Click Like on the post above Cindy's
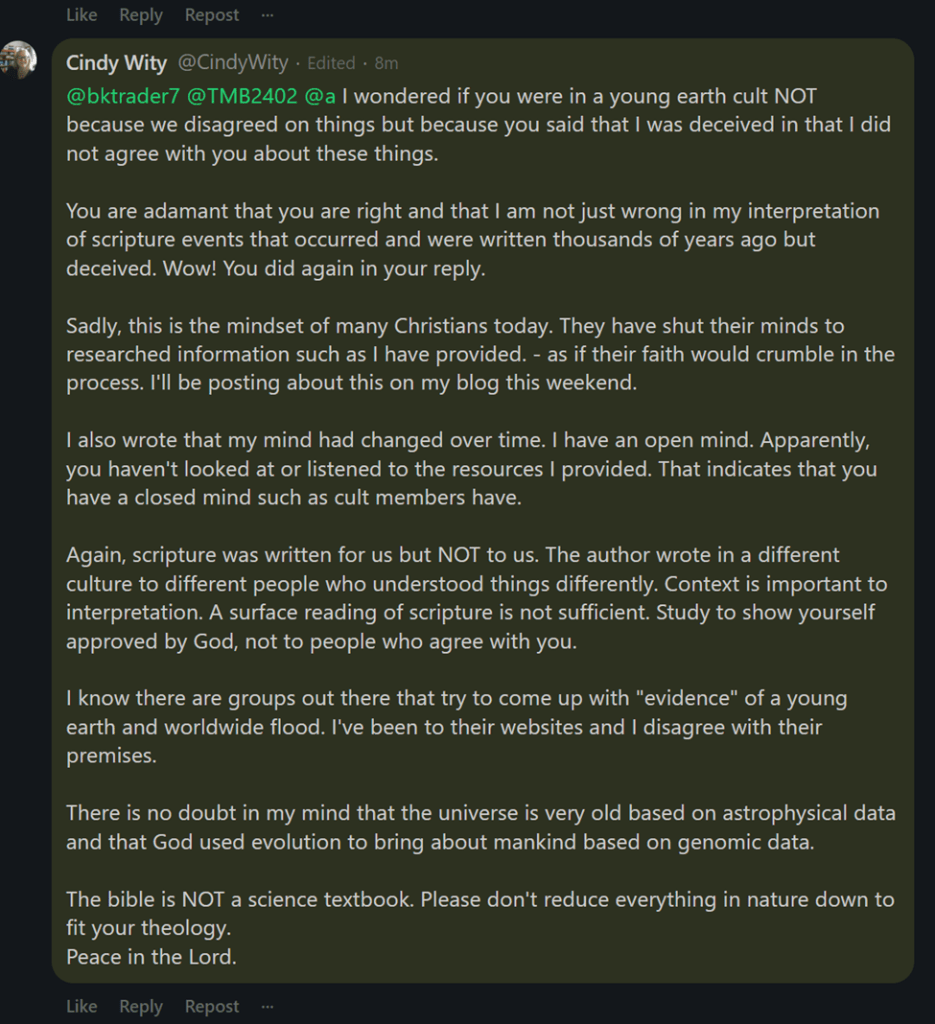 pos(81,15)
